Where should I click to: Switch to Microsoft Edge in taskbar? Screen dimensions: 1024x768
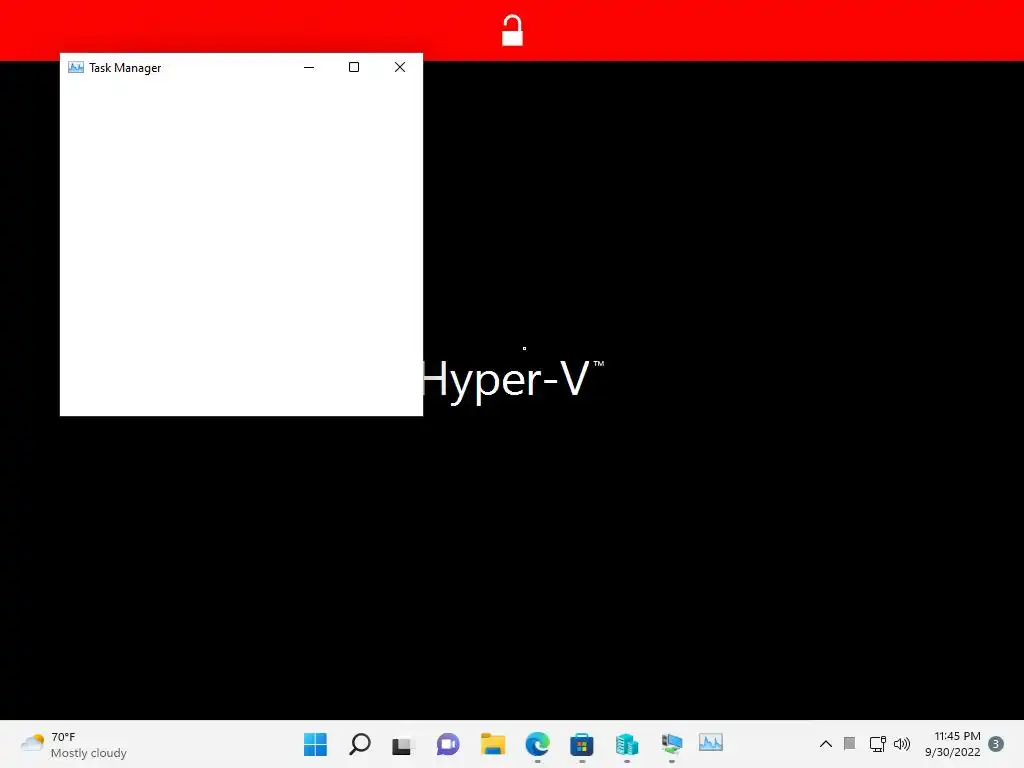pos(537,744)
